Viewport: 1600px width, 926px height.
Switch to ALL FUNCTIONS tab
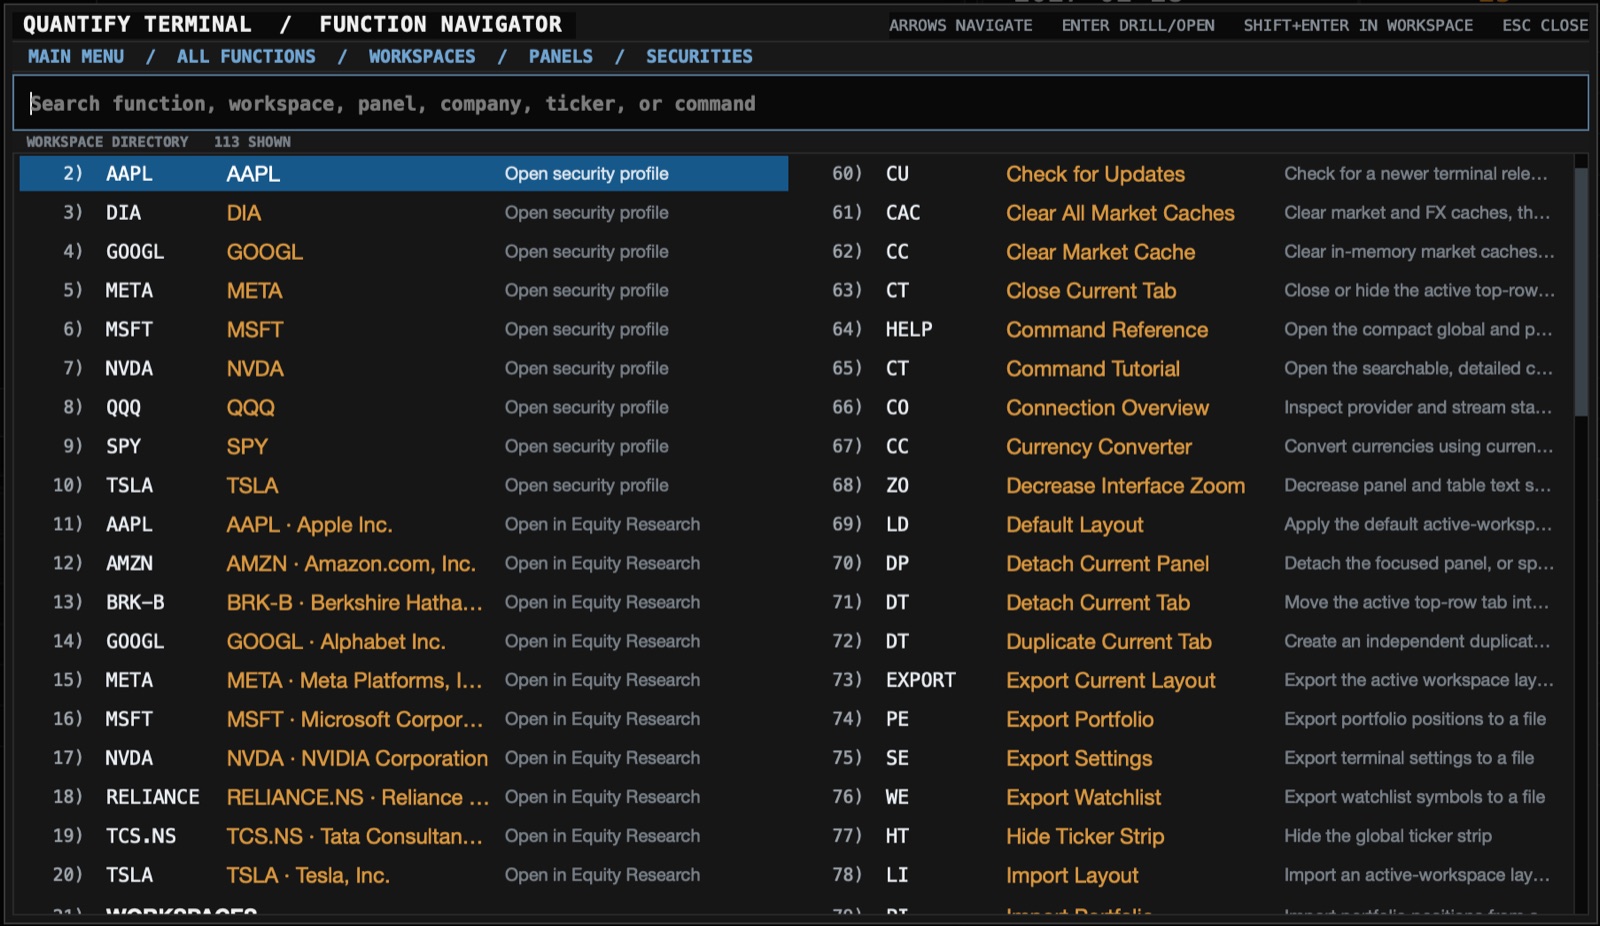(x=246, y=57)
